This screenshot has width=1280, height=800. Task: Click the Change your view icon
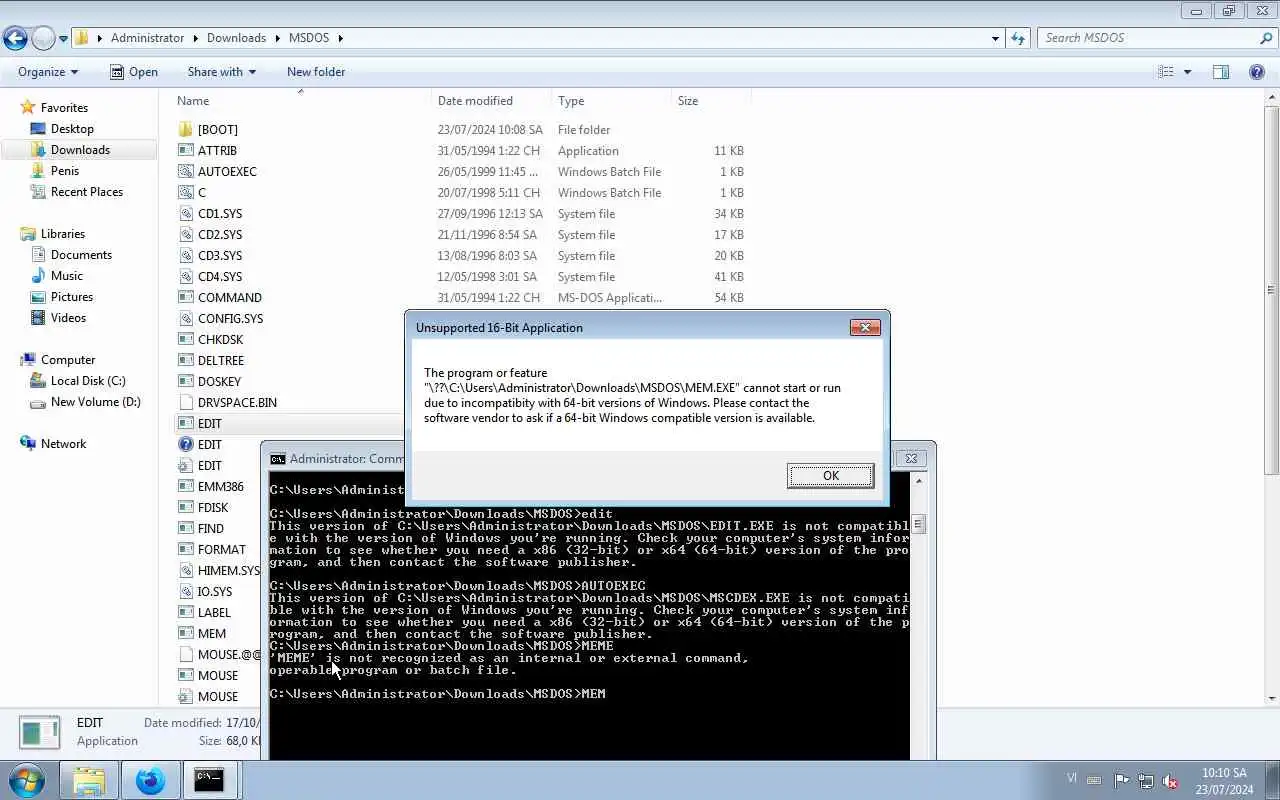1166,72
